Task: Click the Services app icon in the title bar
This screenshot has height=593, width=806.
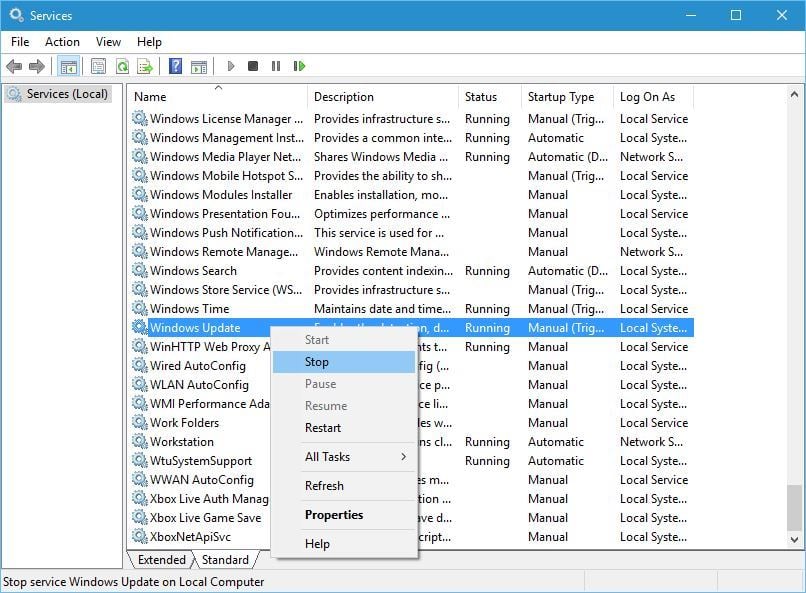Action: (x=16, y=15)
